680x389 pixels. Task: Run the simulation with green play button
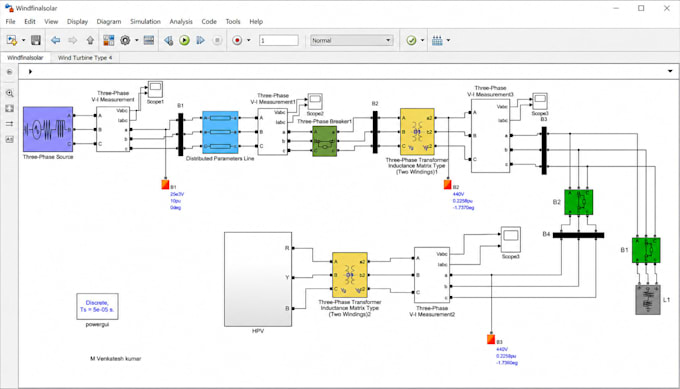click(184, 40)
